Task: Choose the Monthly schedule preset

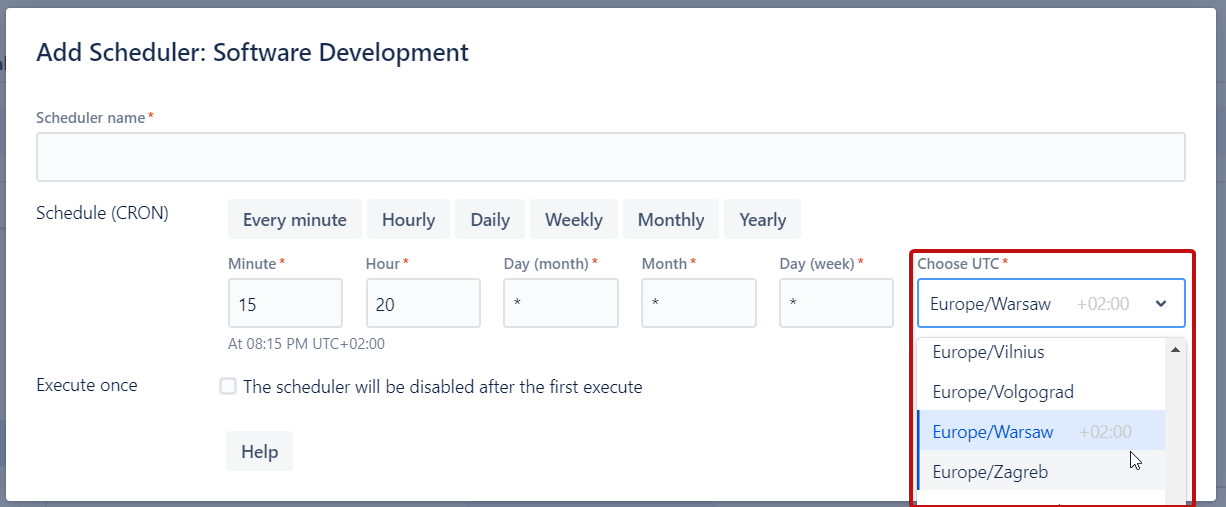Action: [670, 220]
